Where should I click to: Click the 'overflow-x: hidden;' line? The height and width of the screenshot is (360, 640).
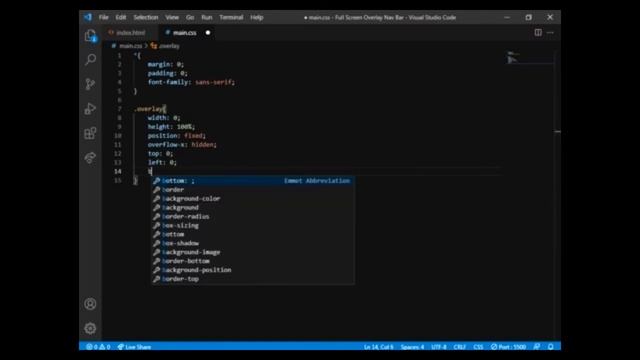tap(182, 144)
